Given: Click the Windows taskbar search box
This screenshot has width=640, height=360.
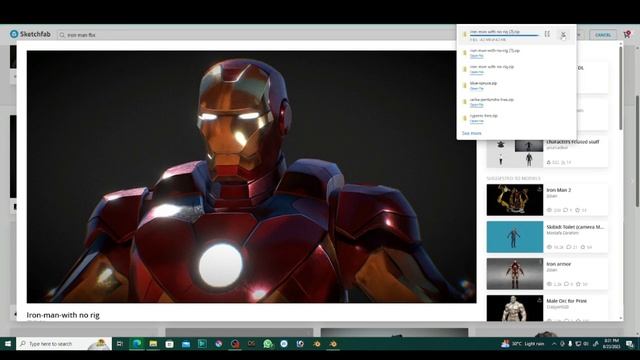Looking at the screenshot, I should [64, 344].
